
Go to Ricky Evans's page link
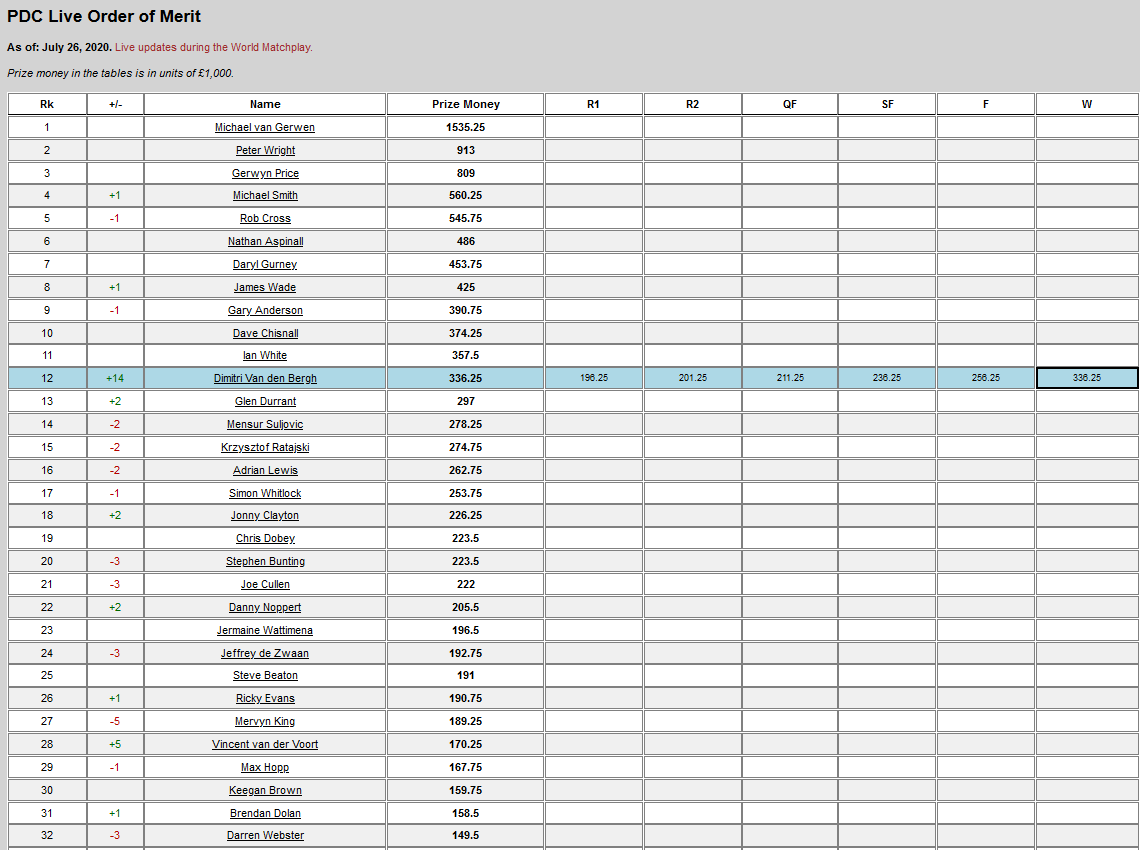click(x=265, y=699)
